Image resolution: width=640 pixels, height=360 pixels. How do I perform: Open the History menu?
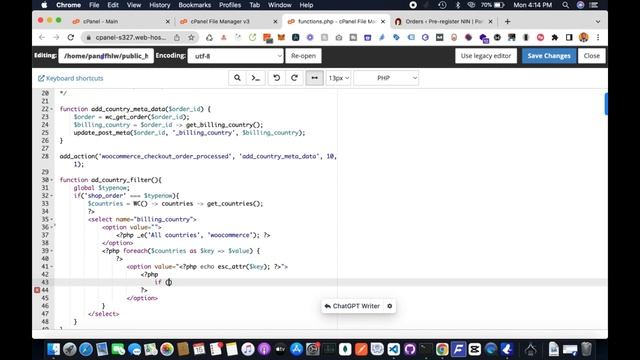[x=160, y=5]
